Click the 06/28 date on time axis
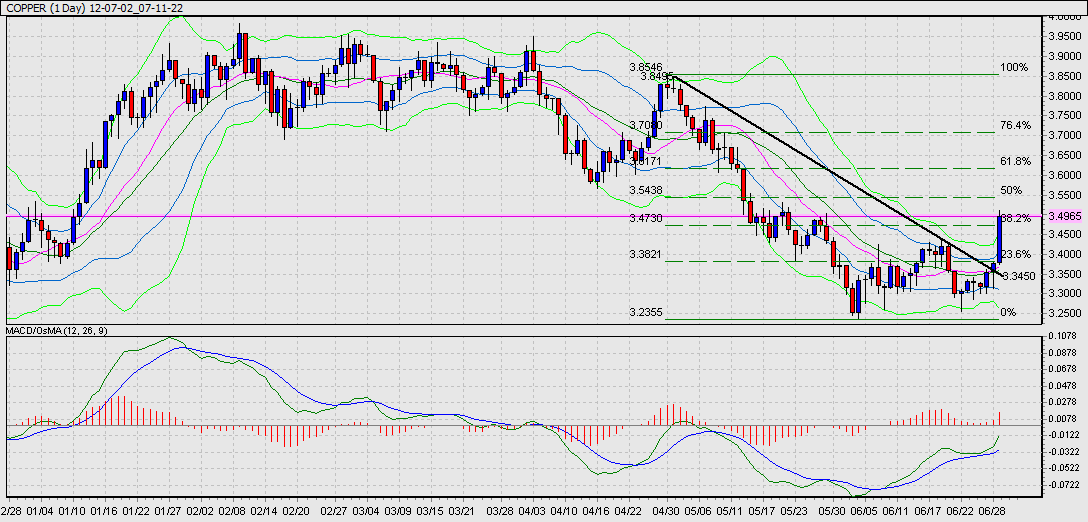The height and width of the screenshot is (522, 1088). 991,510
